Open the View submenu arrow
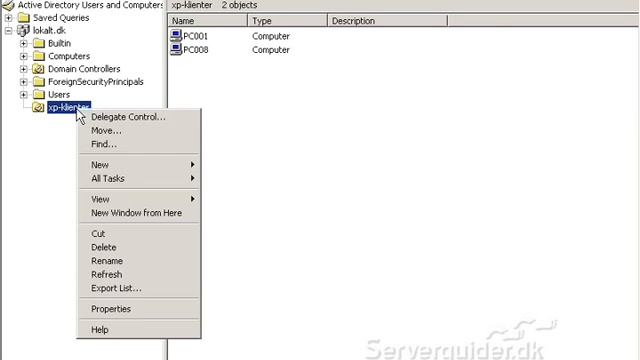 (x=192, y=199)
